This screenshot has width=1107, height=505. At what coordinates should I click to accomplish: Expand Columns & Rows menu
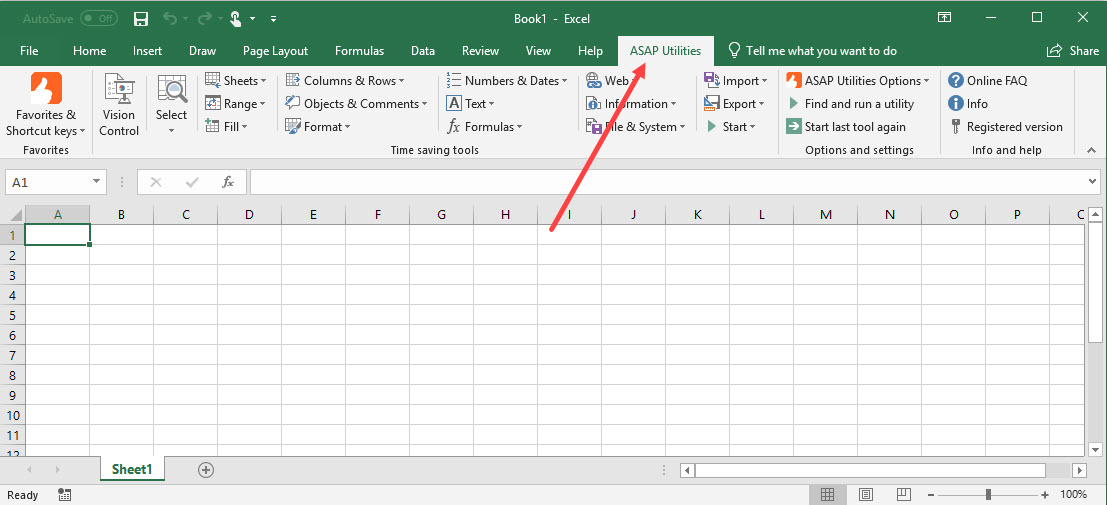(x=345, y=81)
